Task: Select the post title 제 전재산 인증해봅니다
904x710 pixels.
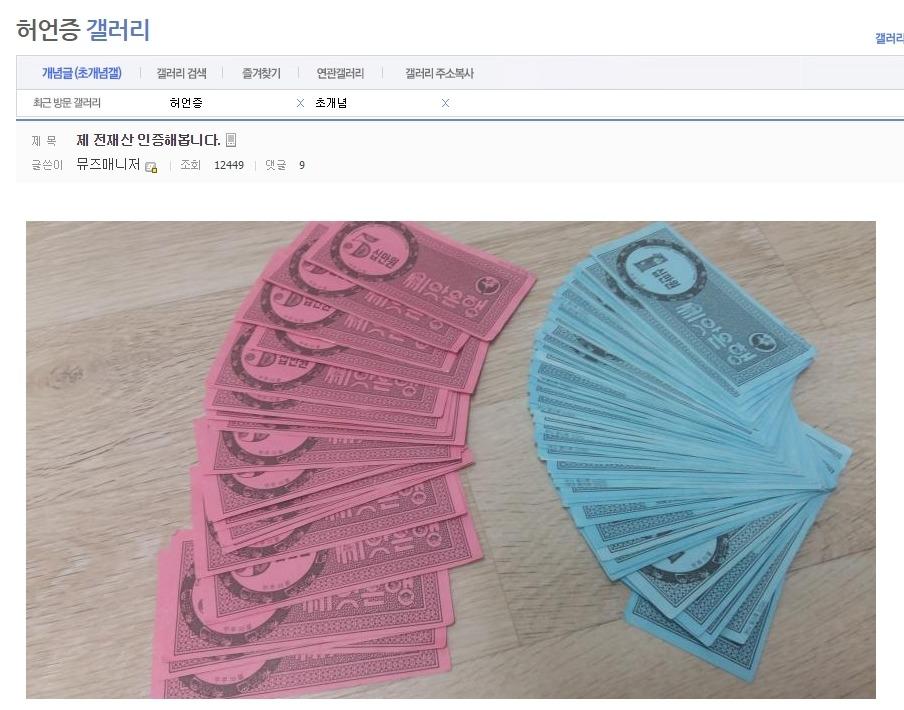Action: point(148,140)
